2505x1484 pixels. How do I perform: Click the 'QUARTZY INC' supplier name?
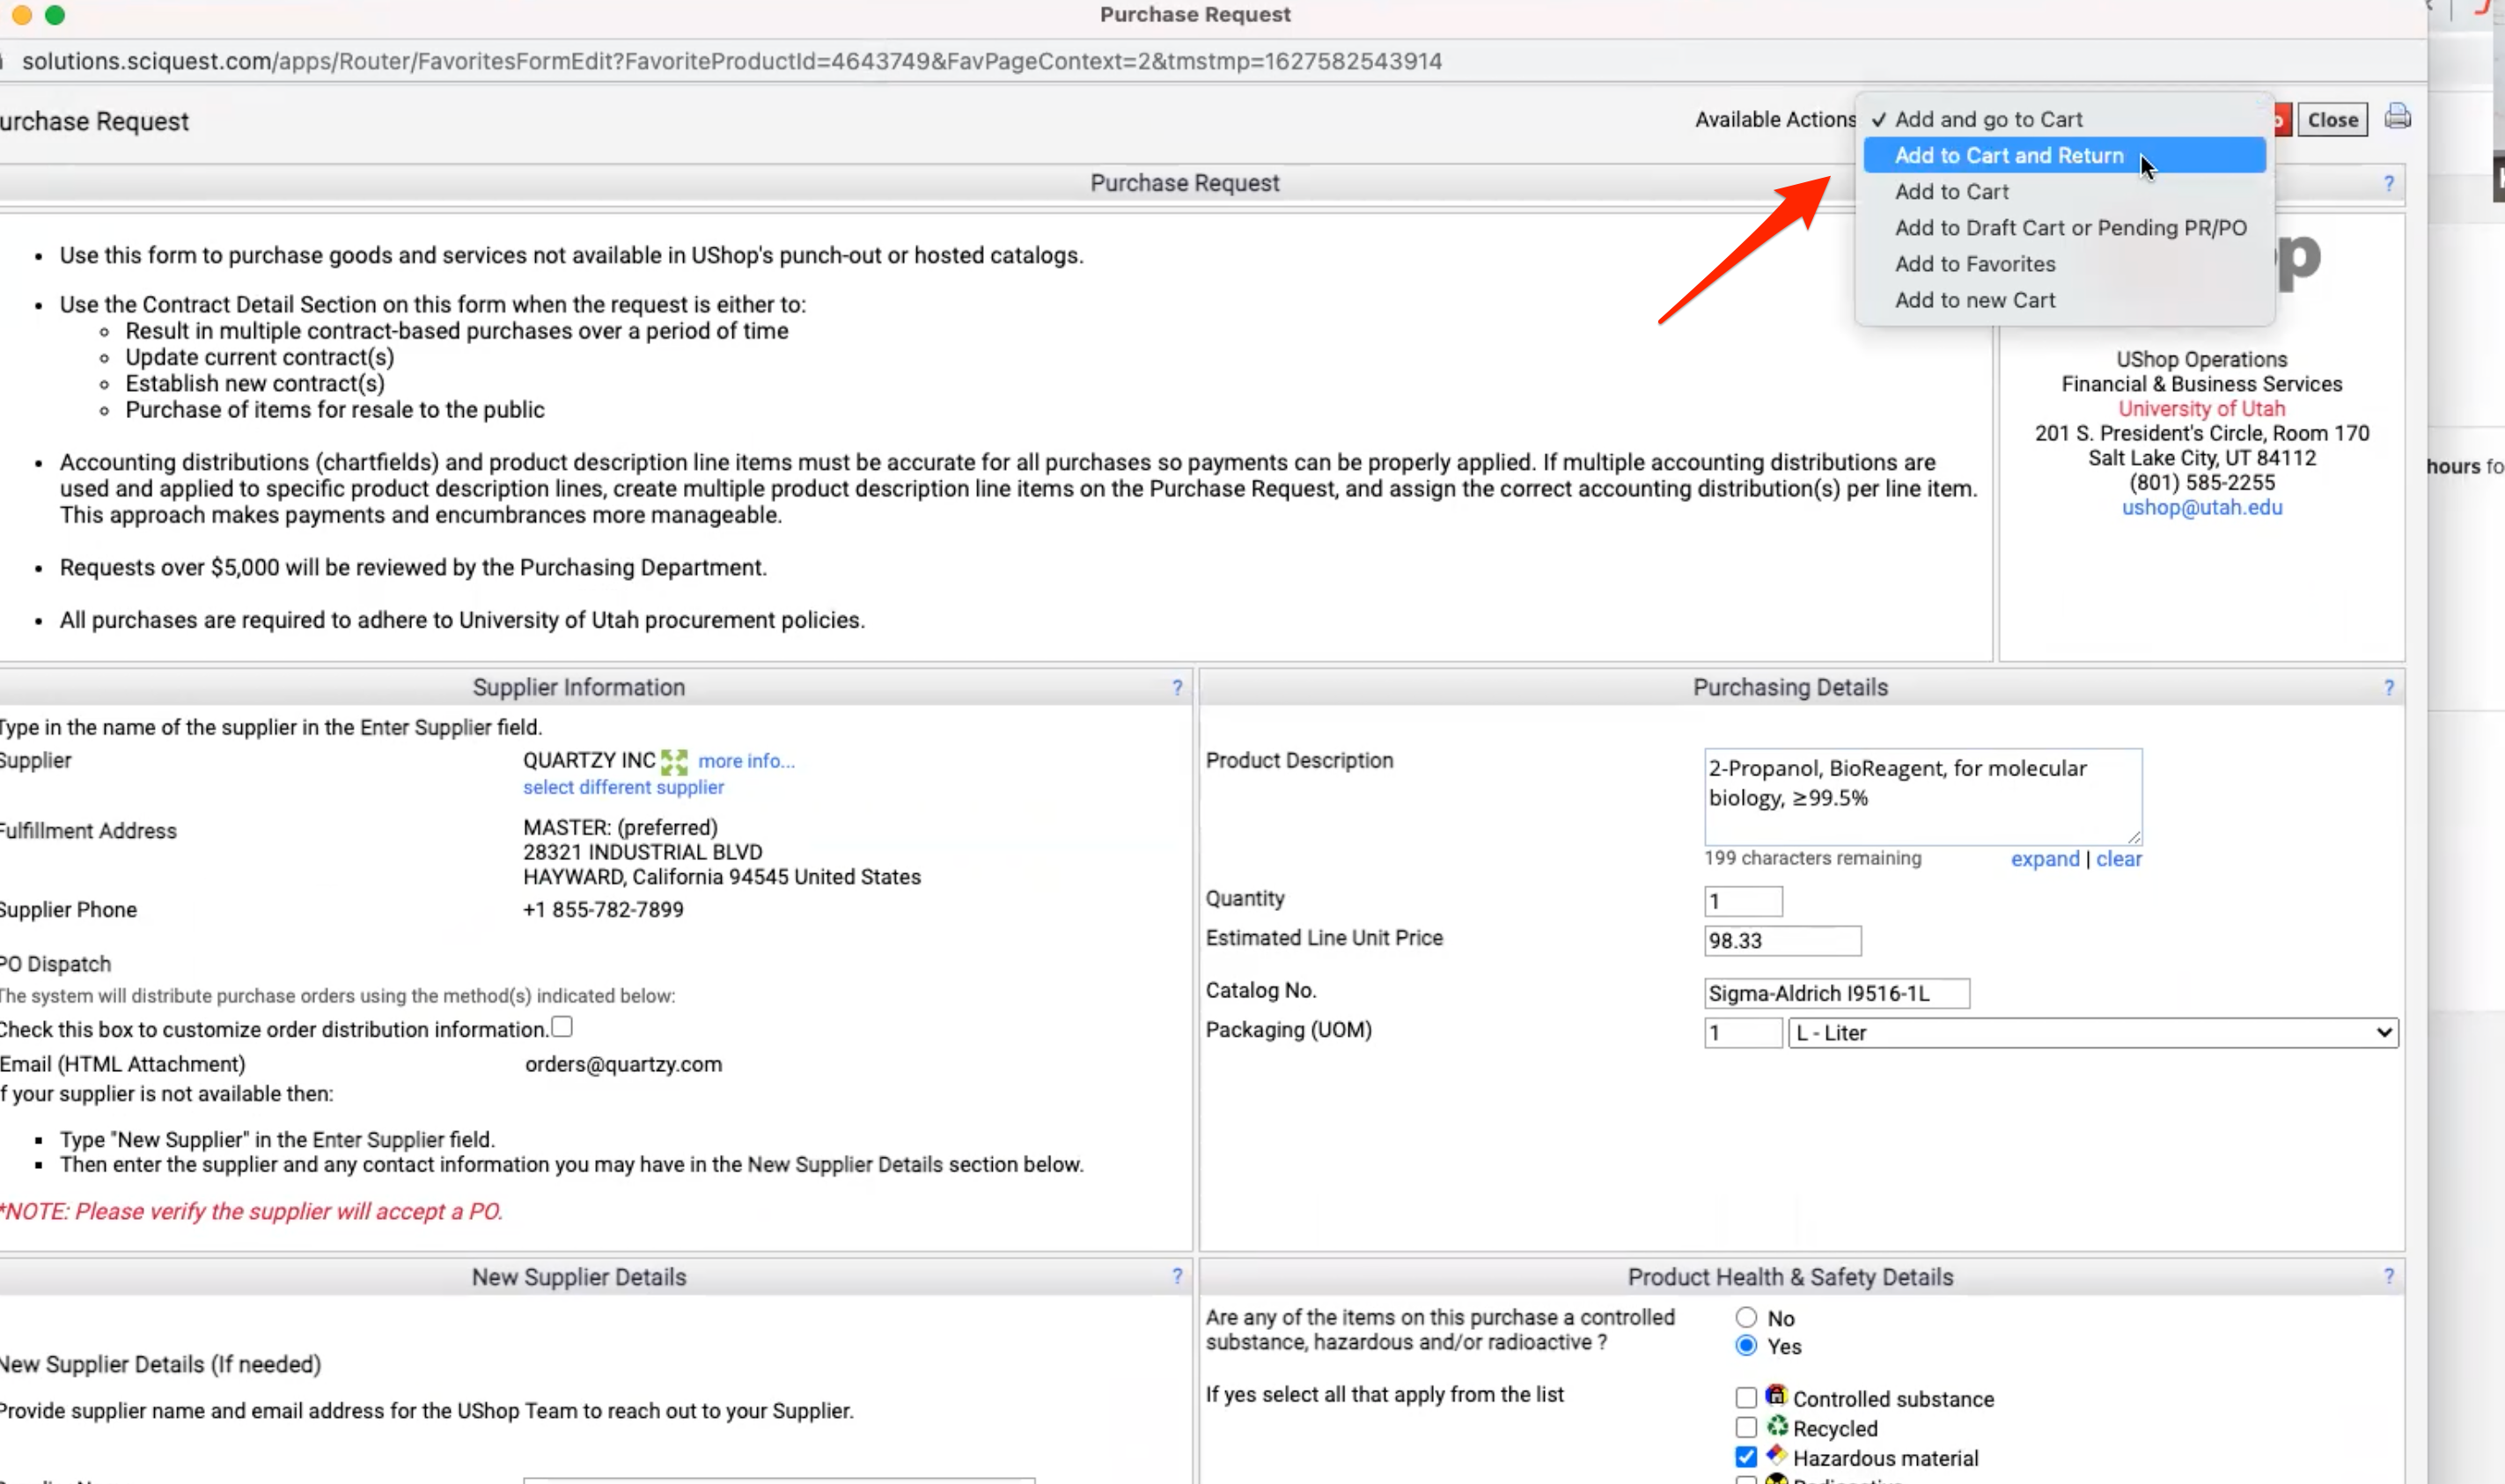tap(589, 761)
